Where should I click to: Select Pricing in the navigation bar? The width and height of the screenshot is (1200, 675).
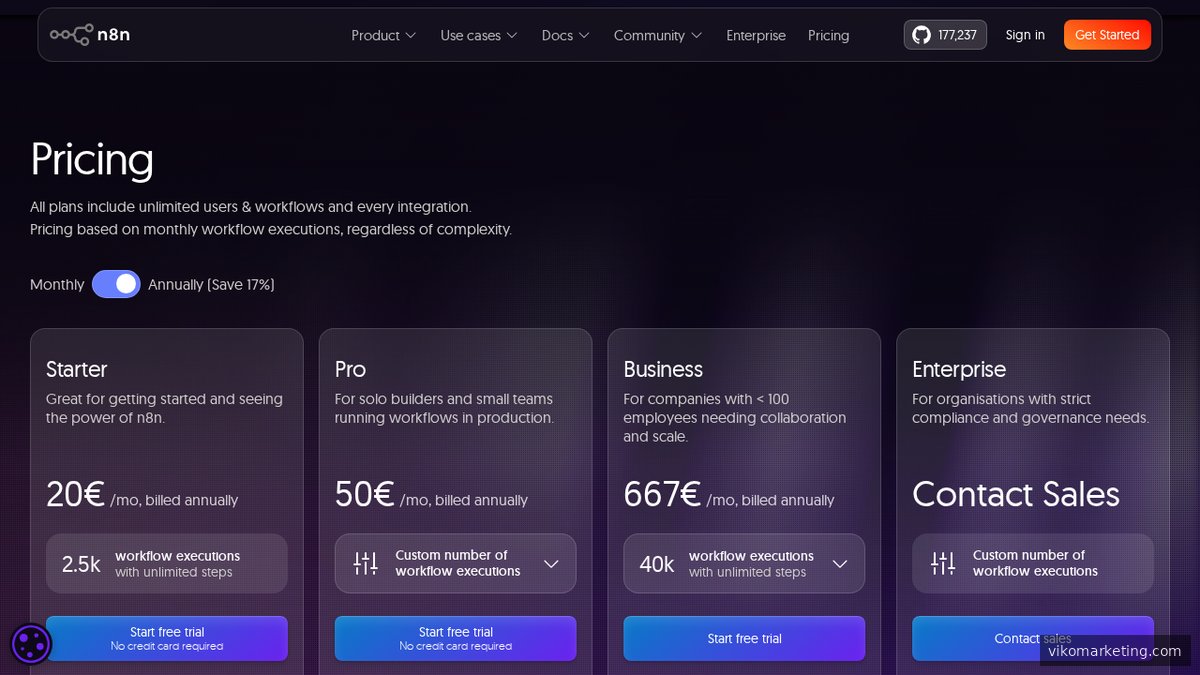tap(828, 35)
